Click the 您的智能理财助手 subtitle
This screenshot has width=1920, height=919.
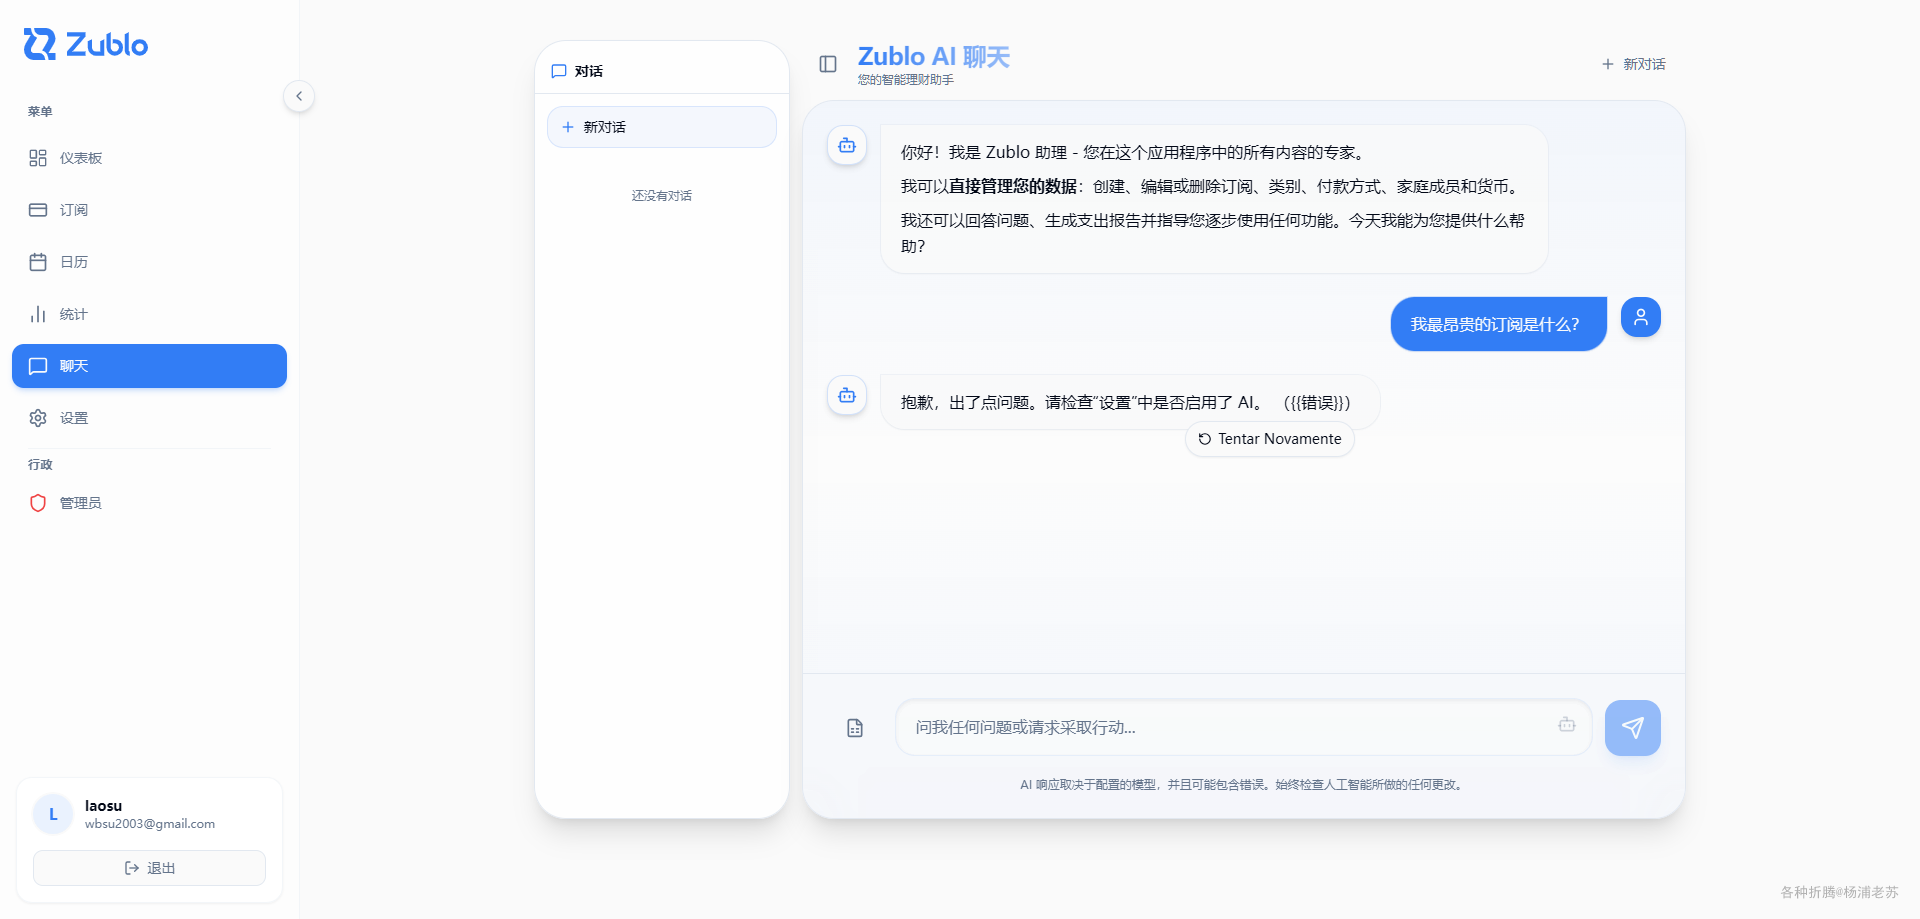[x=906, y=80]
